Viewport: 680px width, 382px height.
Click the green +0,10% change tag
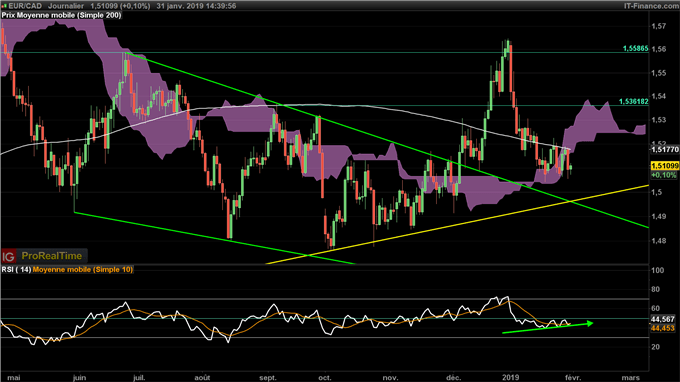tap(664, 175)
